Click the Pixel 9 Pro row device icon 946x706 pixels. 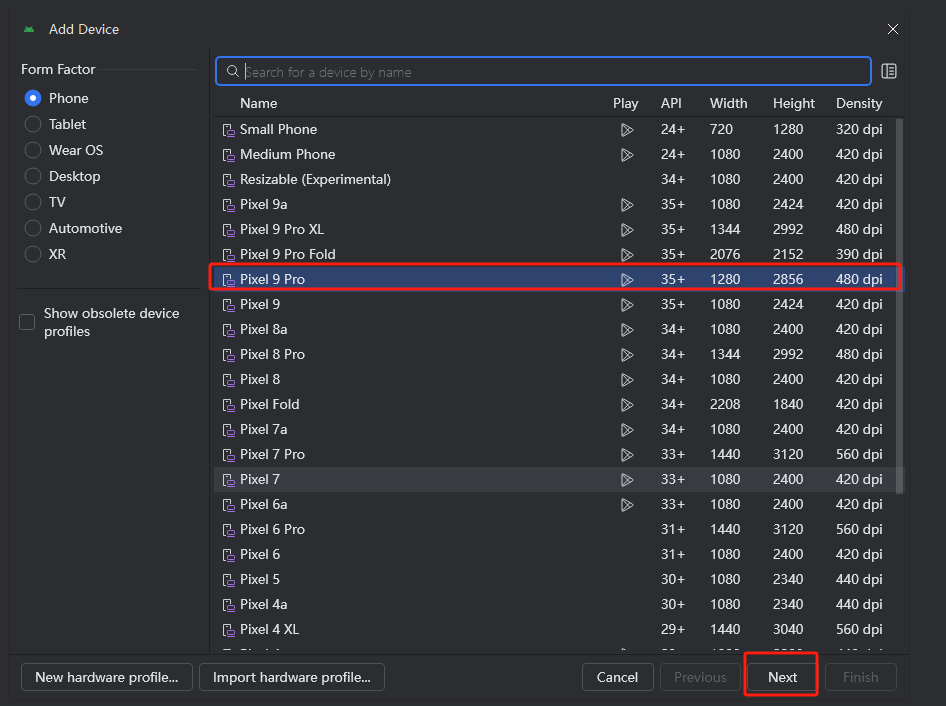click(229, 280)
